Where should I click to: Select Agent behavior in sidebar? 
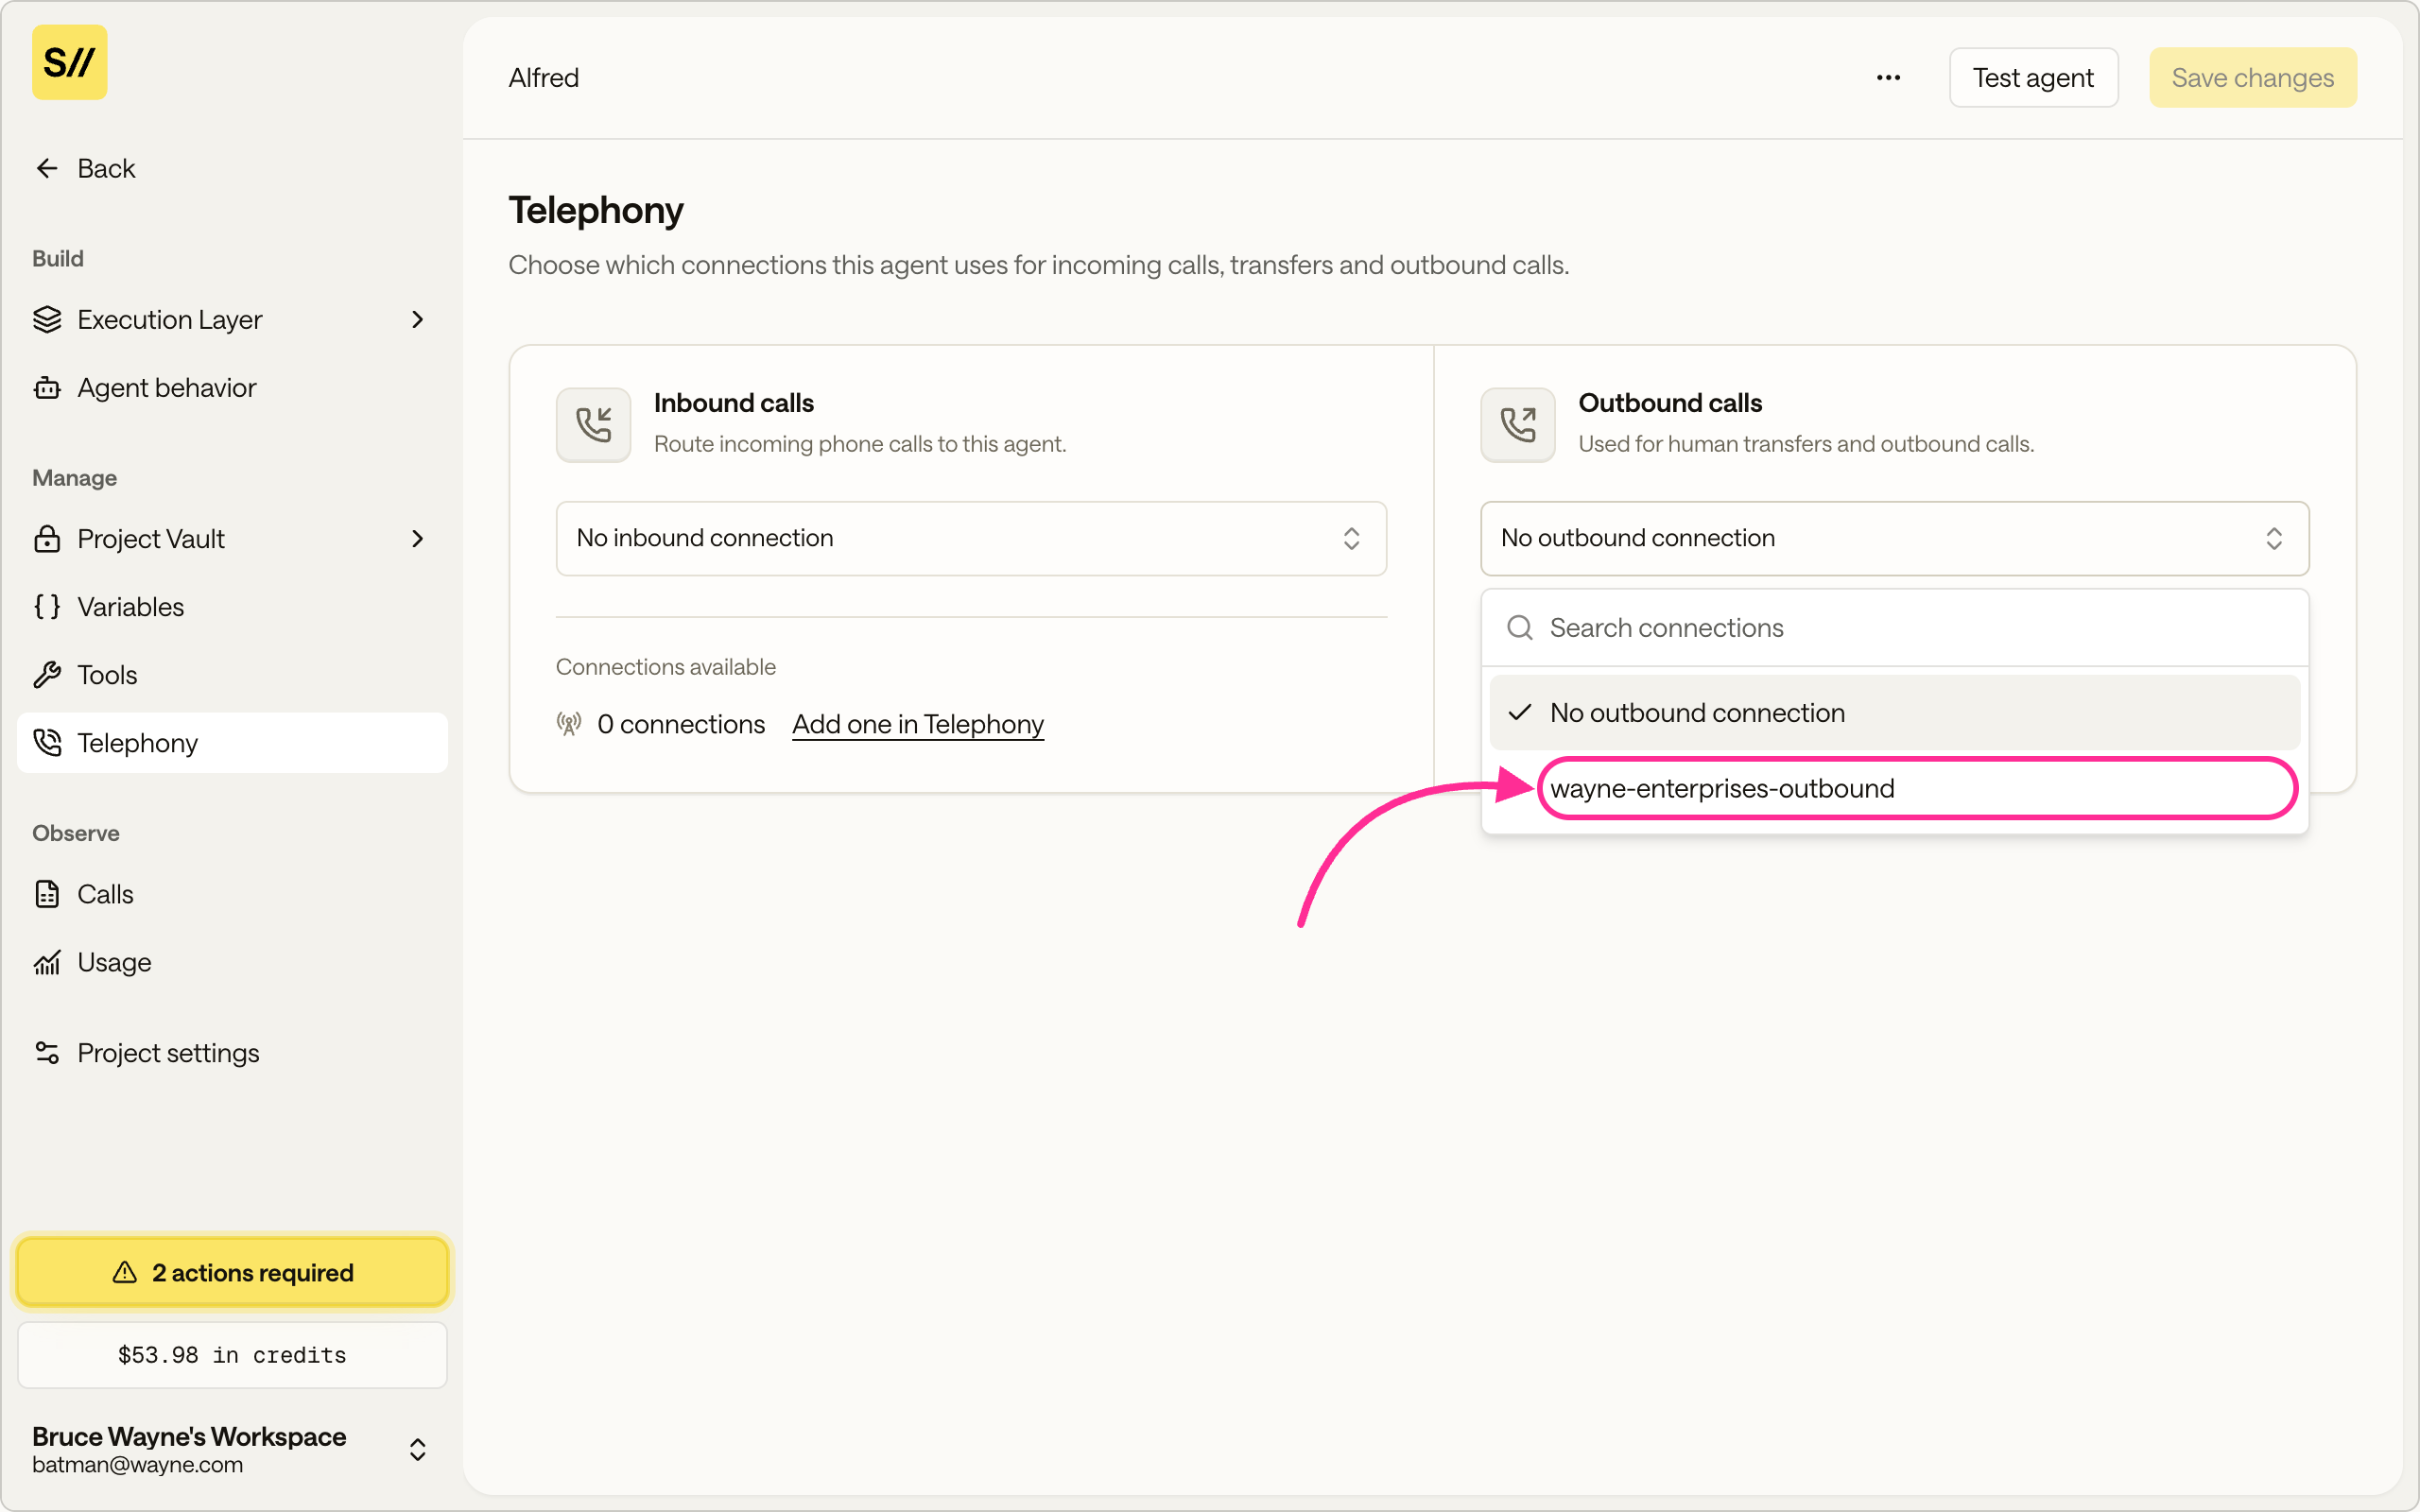tap(232, 388)
